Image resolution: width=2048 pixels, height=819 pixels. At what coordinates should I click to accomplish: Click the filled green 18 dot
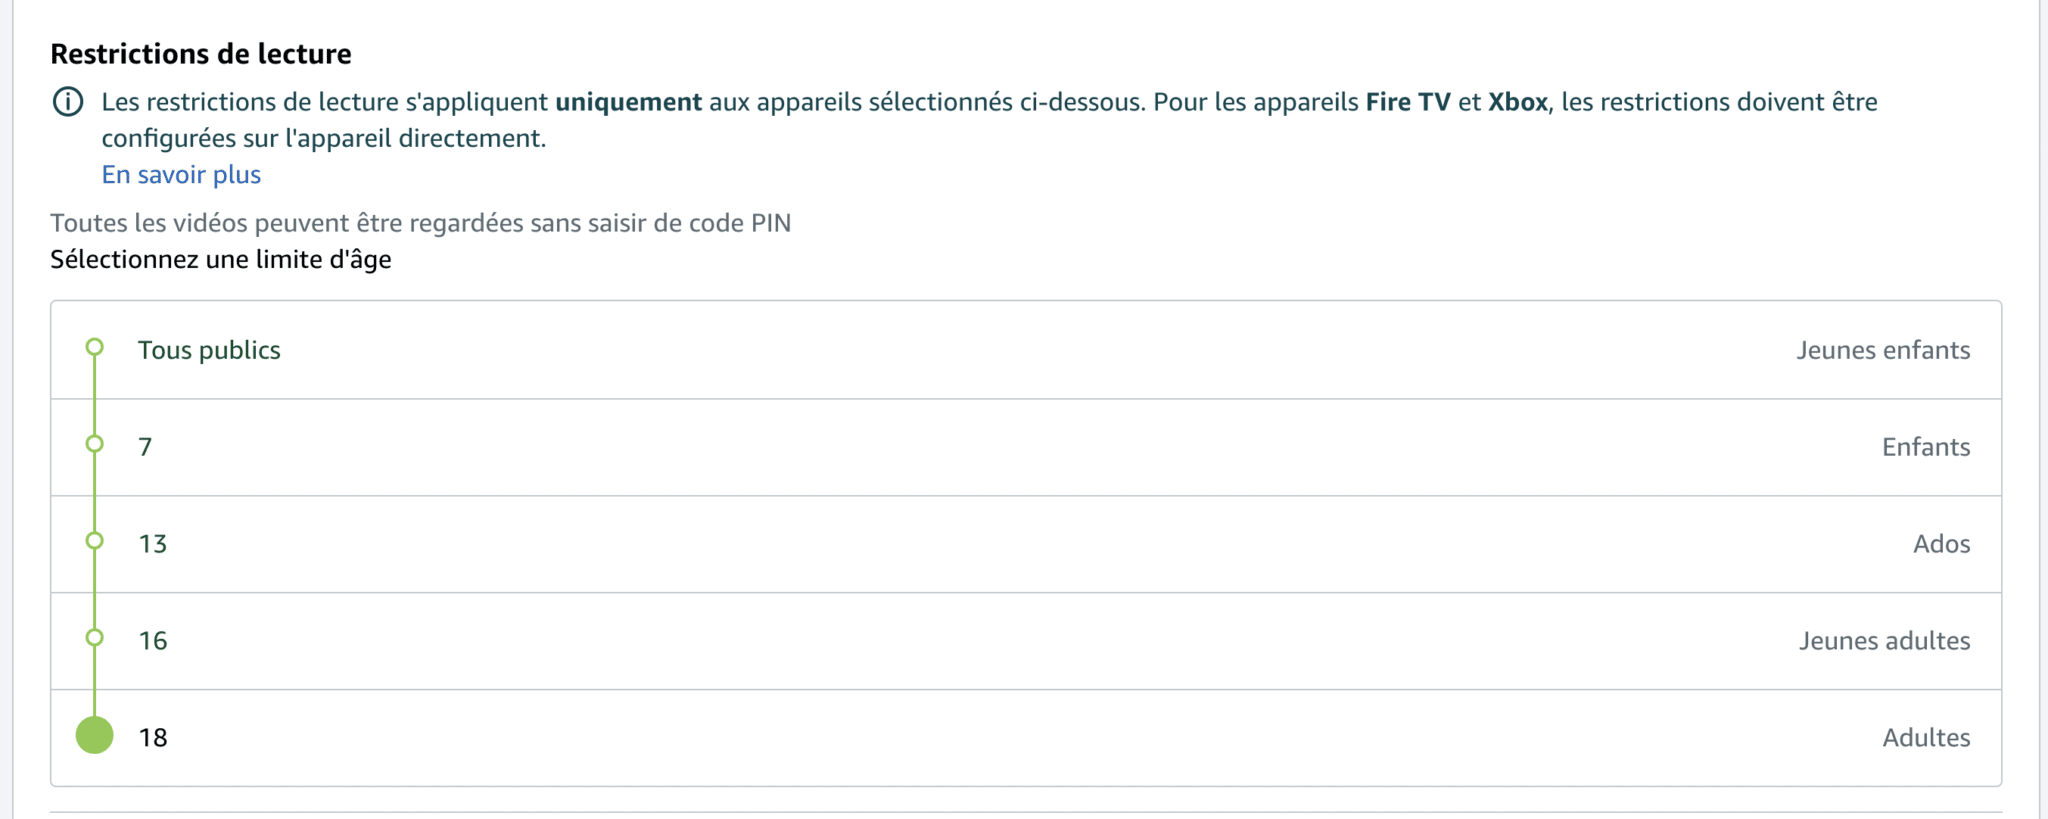coord(95,735)
